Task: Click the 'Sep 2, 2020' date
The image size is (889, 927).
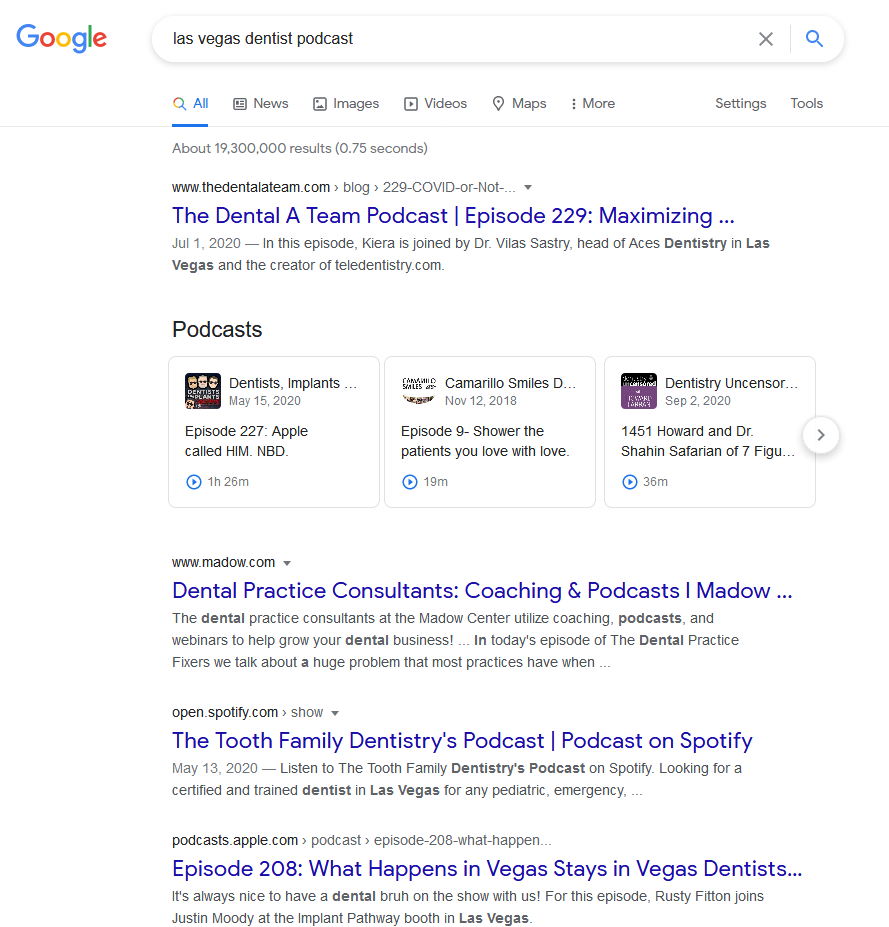Action: (x=698, y=401)
